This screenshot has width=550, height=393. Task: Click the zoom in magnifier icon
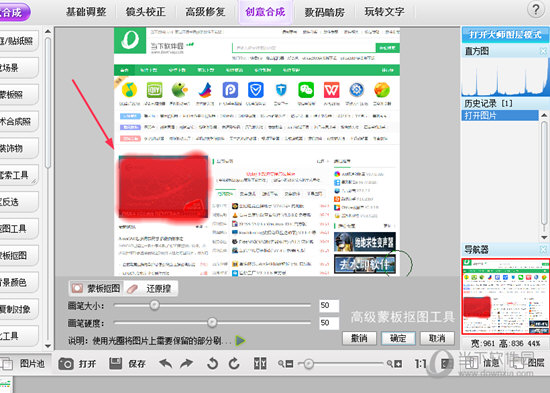pos(394,364)
